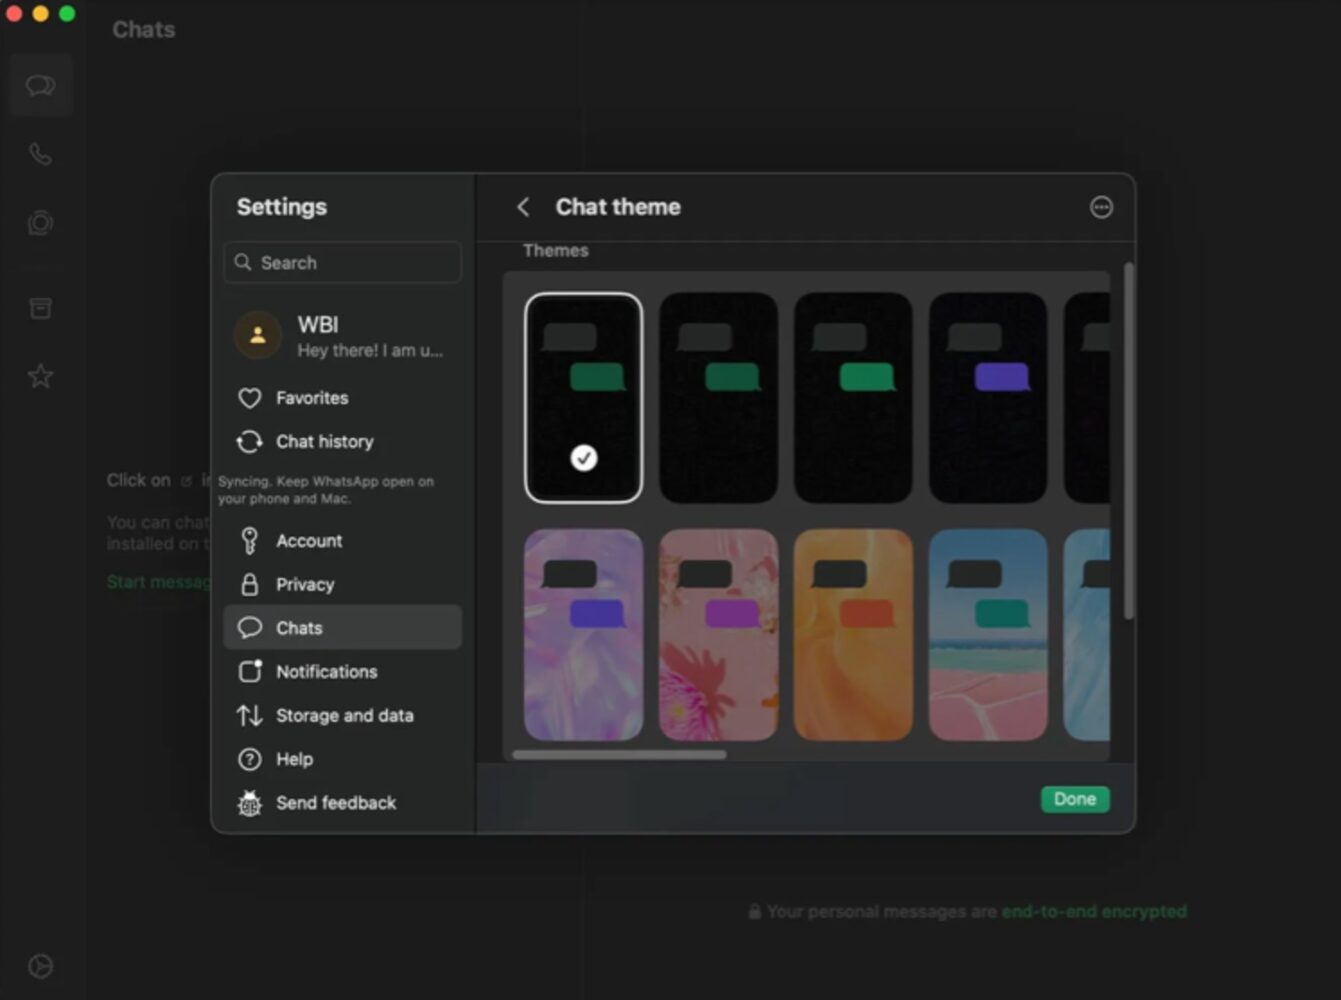Image resolution: width=1341 pixels, height=1000 pixels.
Task: Open the Notifications settings section
Action: pos(326,672)
